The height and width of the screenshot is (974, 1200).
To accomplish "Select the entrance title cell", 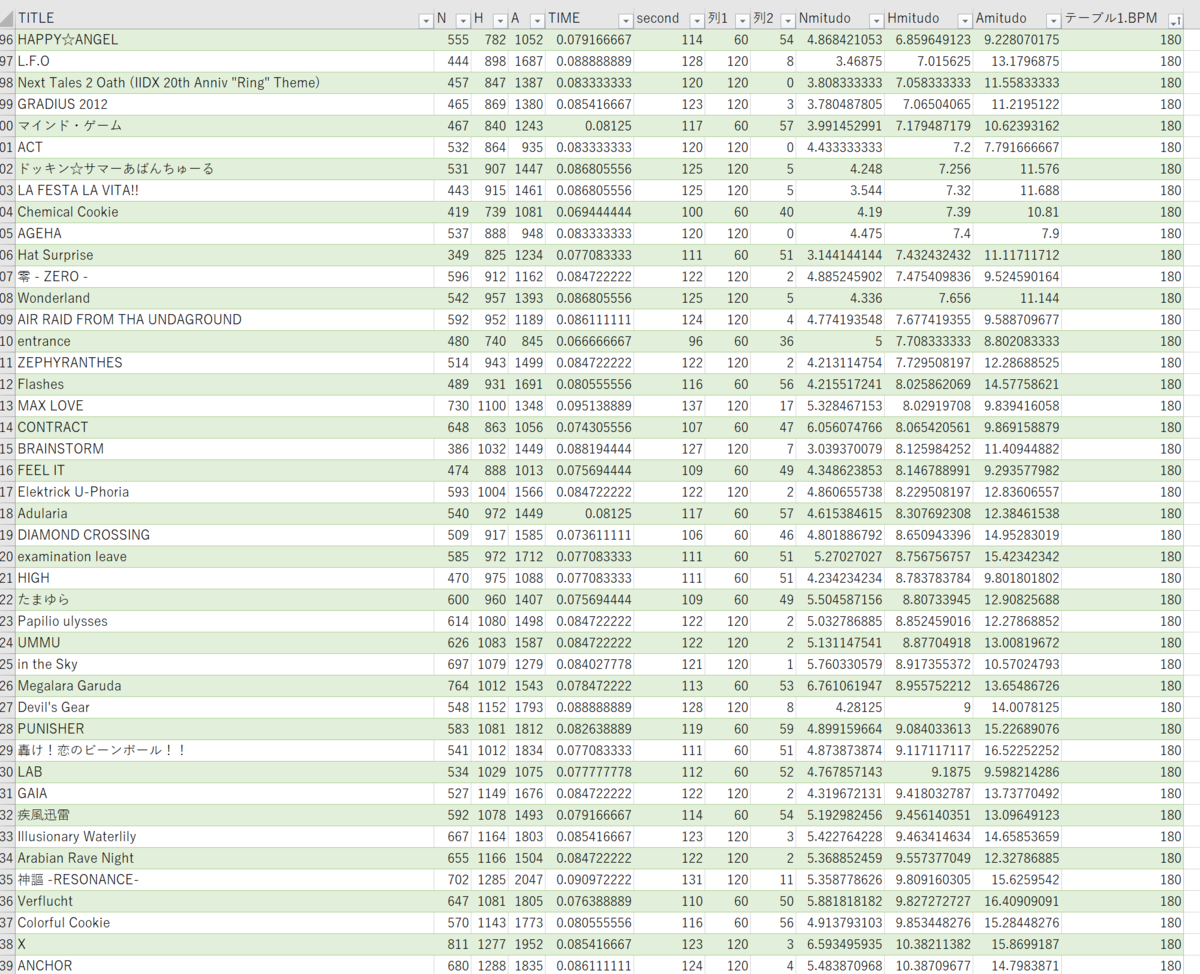I will (224, 341).
